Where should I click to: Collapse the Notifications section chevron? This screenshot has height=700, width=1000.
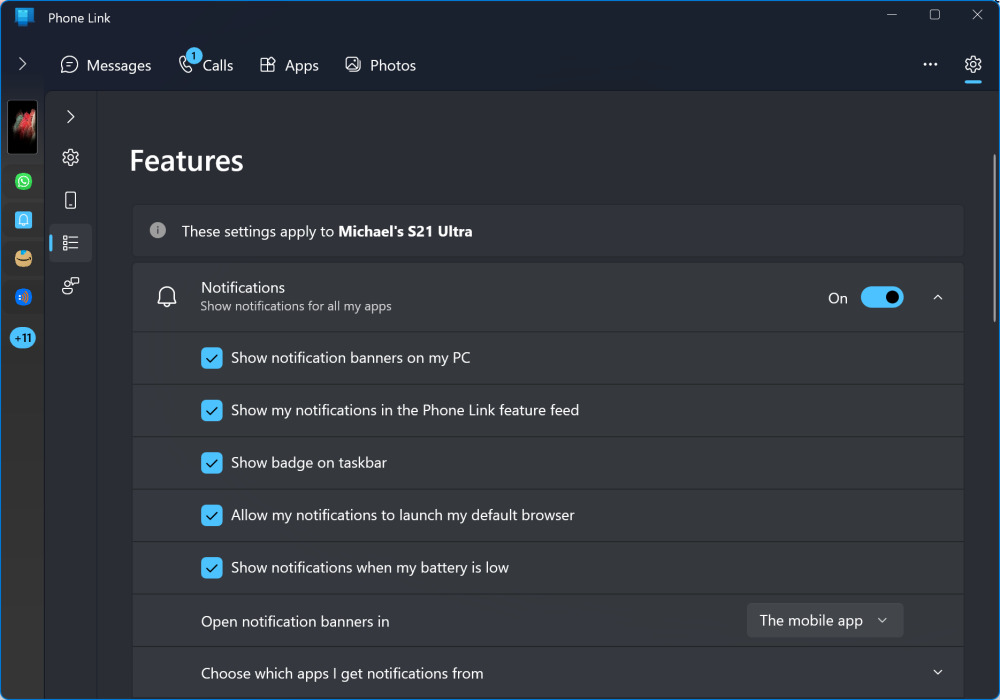pos(937,297)
